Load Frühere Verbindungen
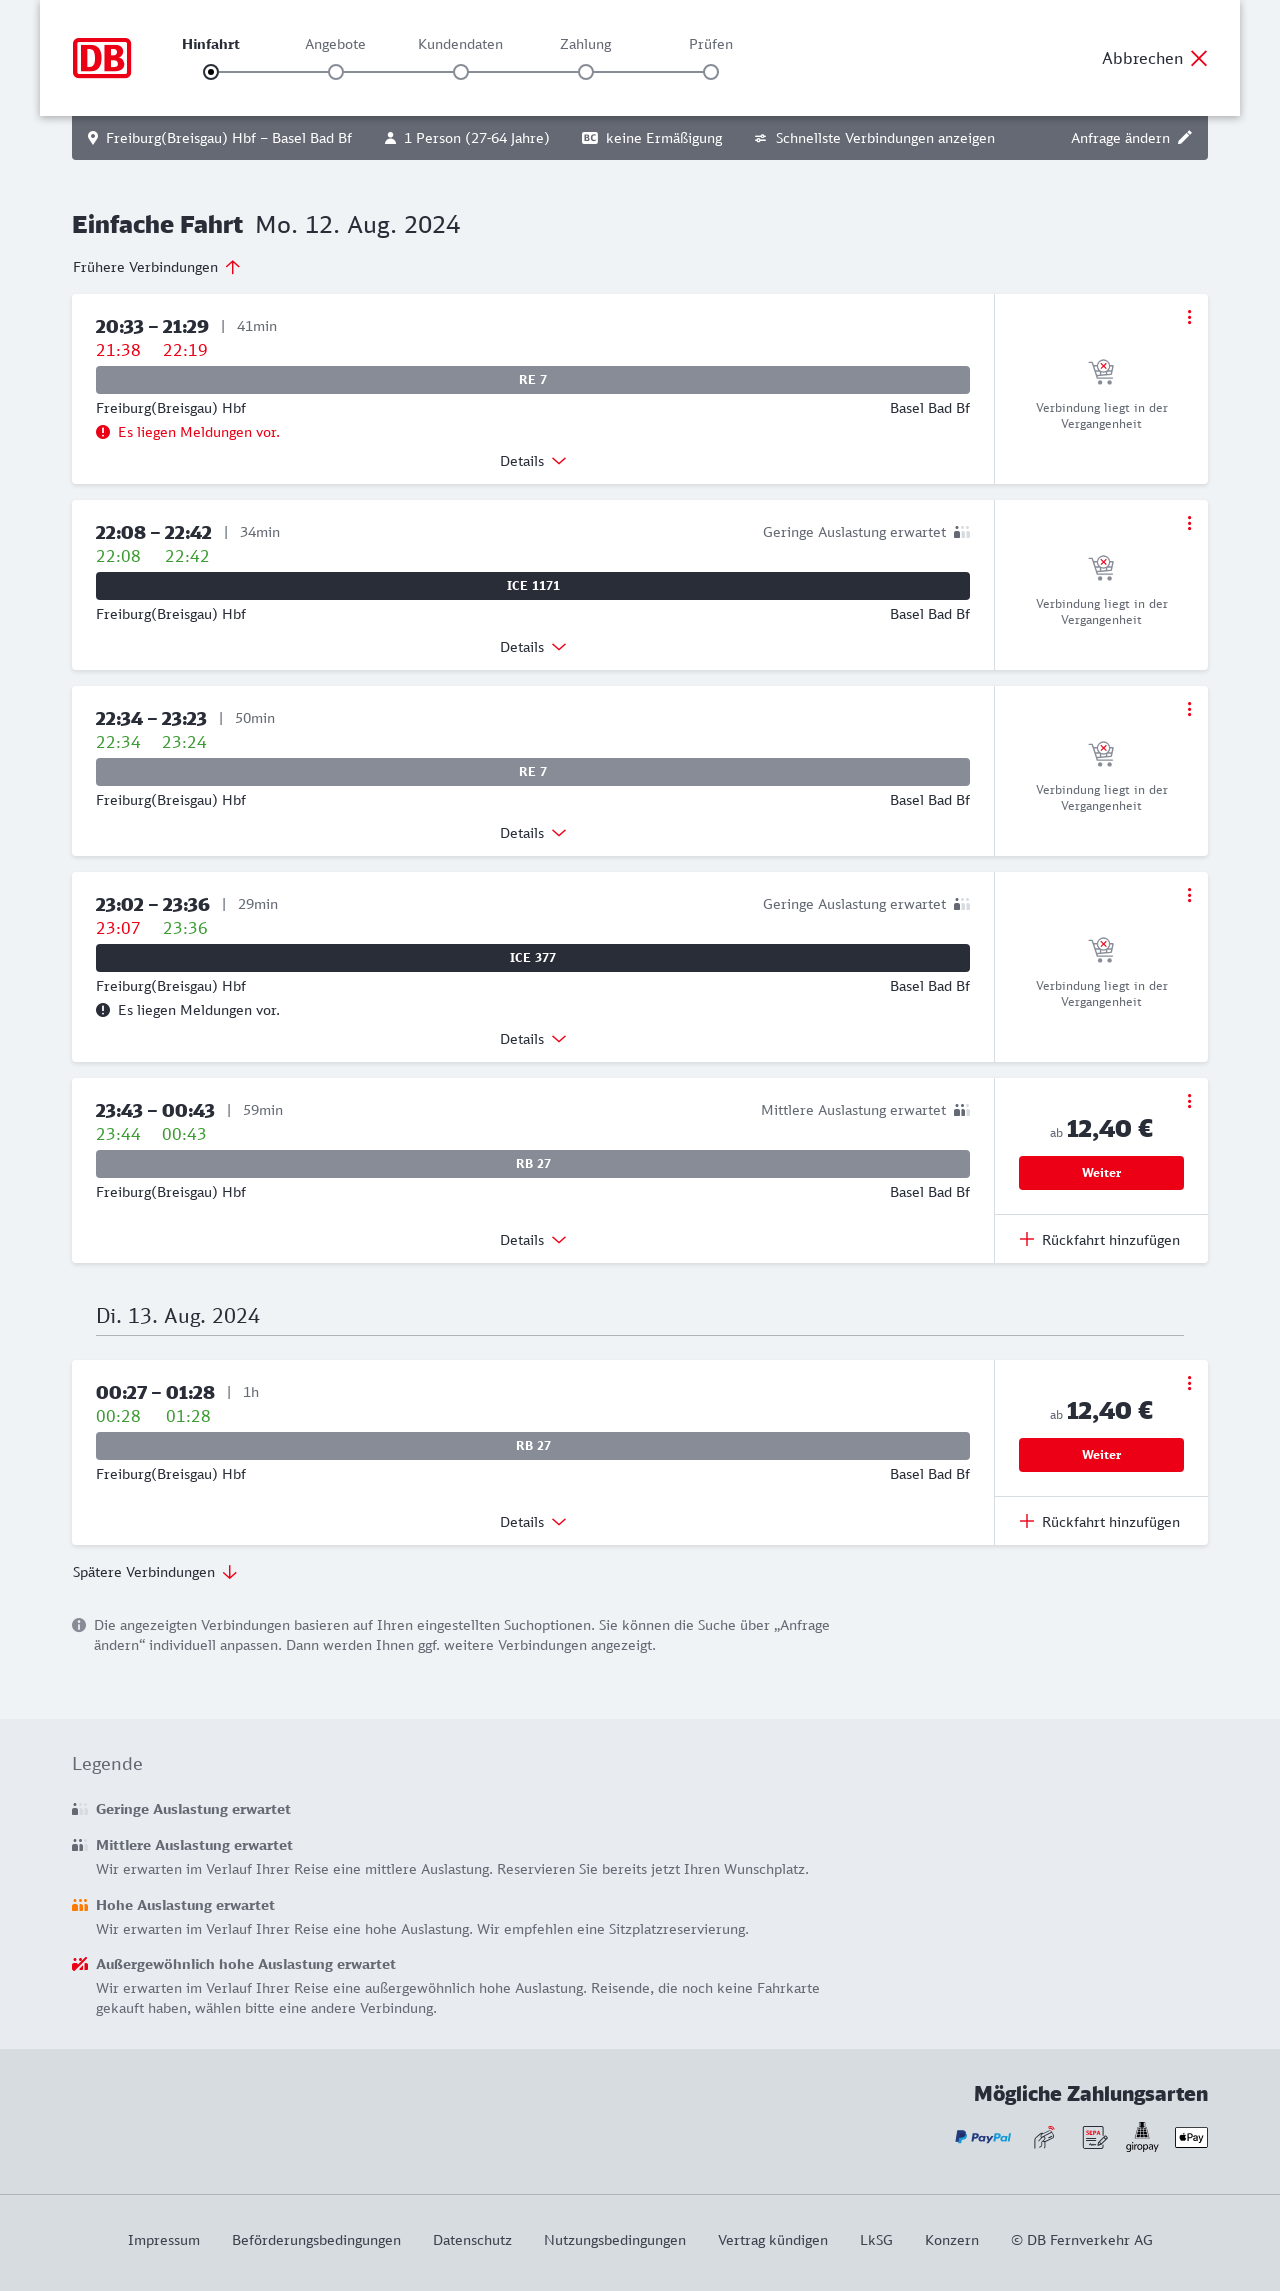 click(156, 267)
